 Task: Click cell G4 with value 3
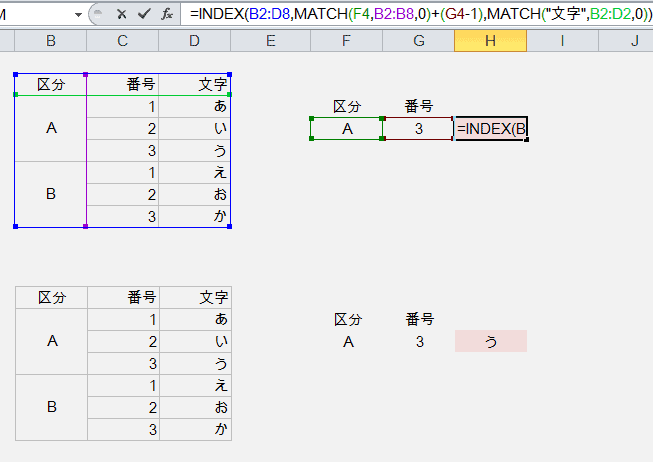pyautogui.click(x=418, y=129)
